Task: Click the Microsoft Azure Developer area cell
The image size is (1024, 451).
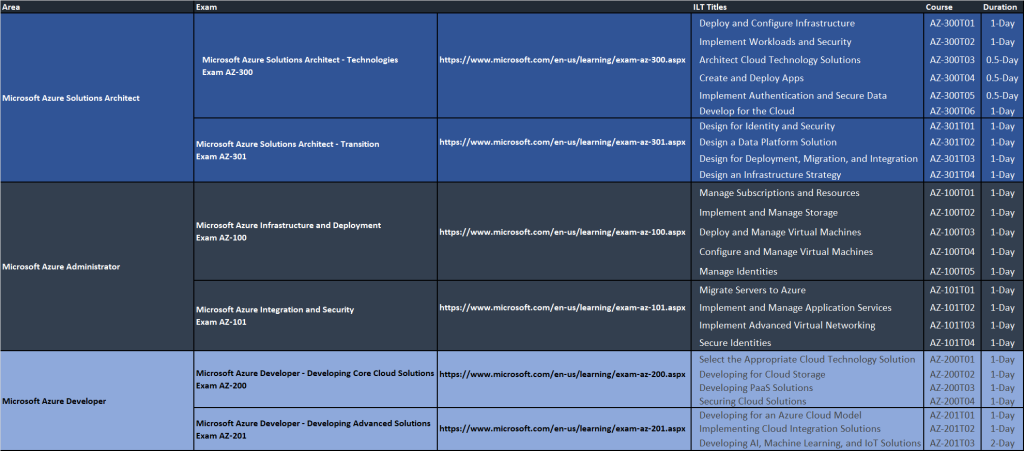Action: (x=97, y=401)
